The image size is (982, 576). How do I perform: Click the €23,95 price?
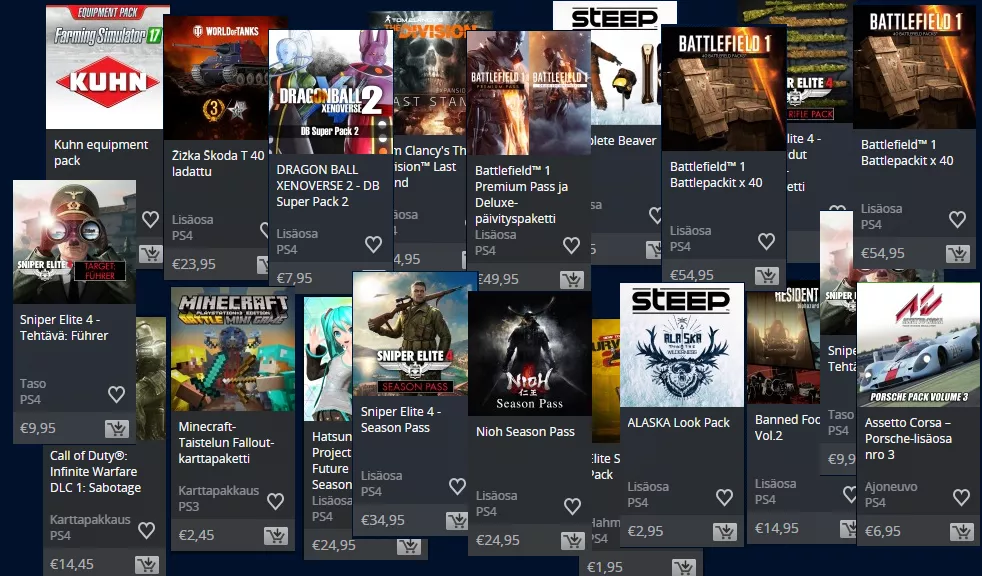pos(194,264)
